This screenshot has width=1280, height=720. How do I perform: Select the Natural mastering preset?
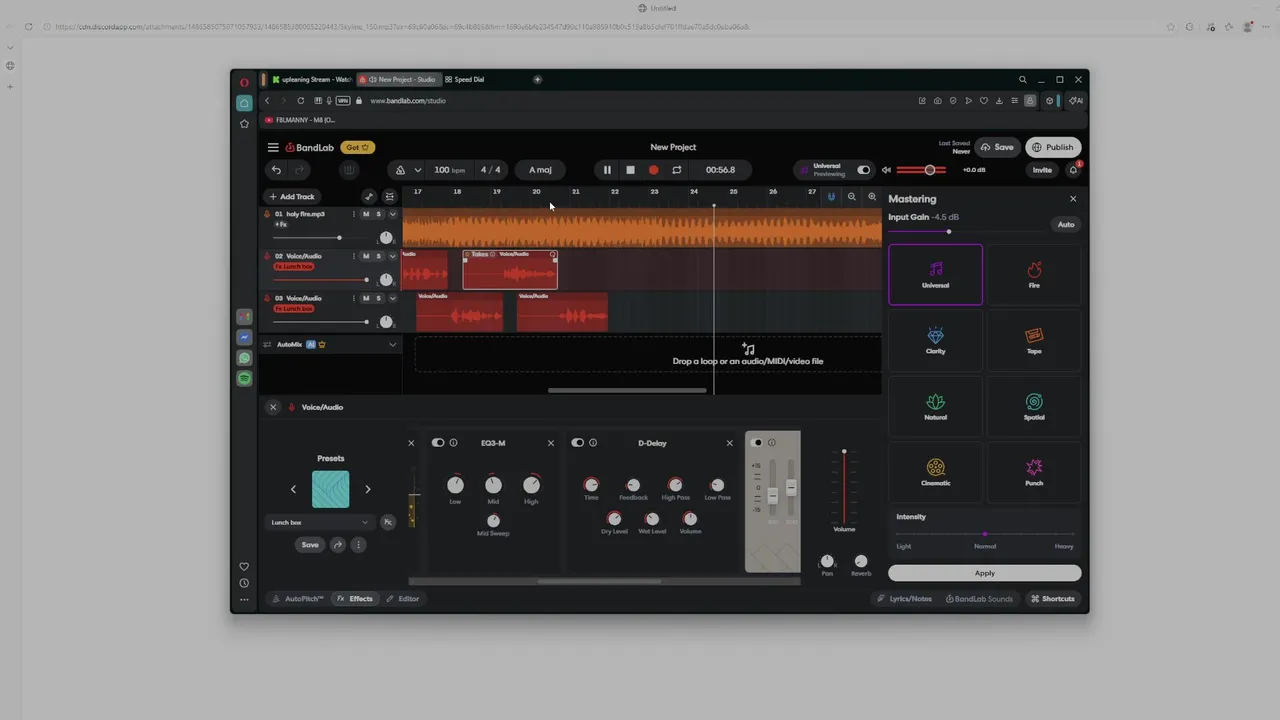[935, 406]
